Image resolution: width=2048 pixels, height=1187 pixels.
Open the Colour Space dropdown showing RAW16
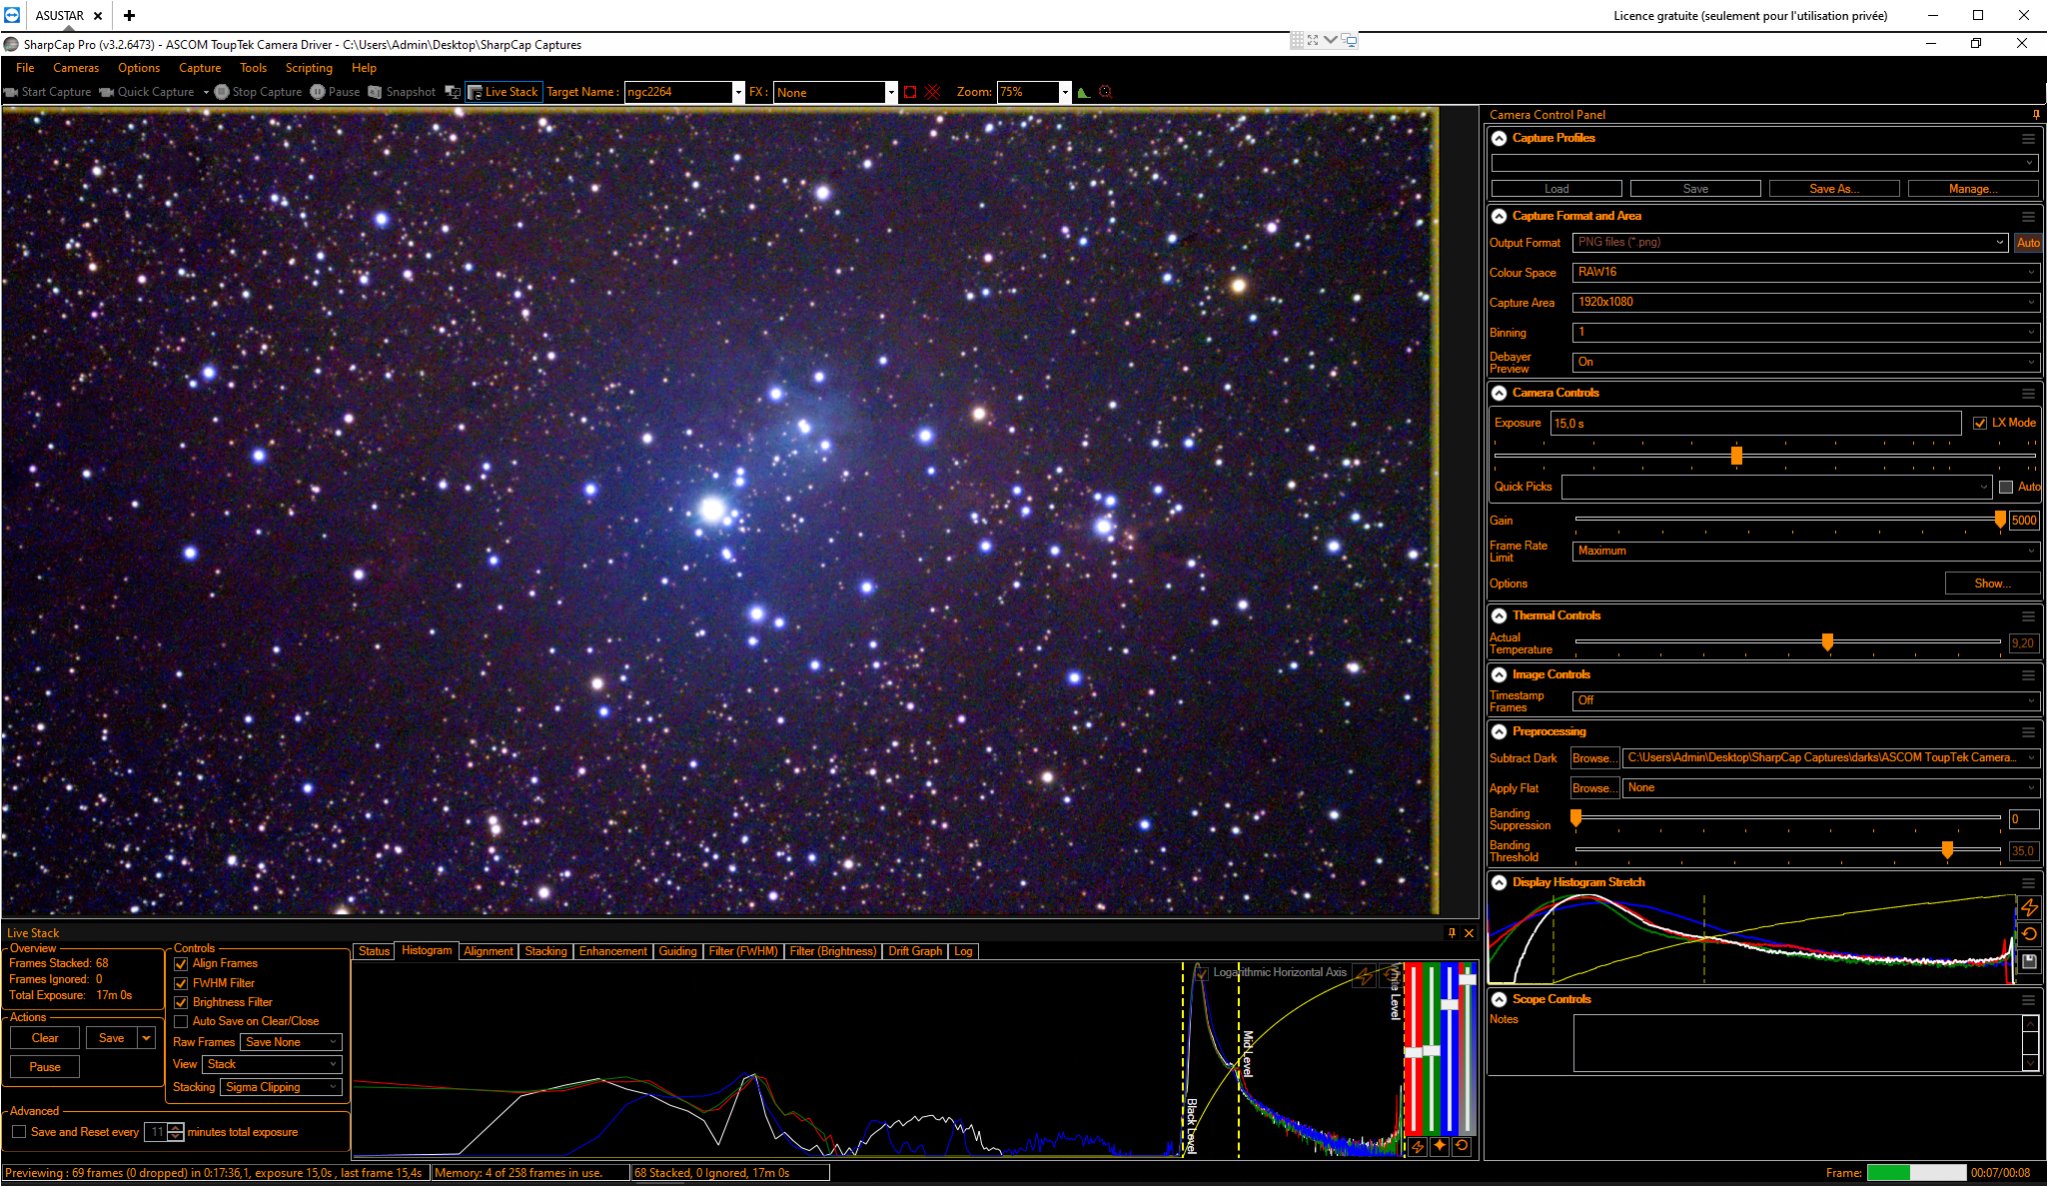pyautogui.click(x=1806, y=273)
